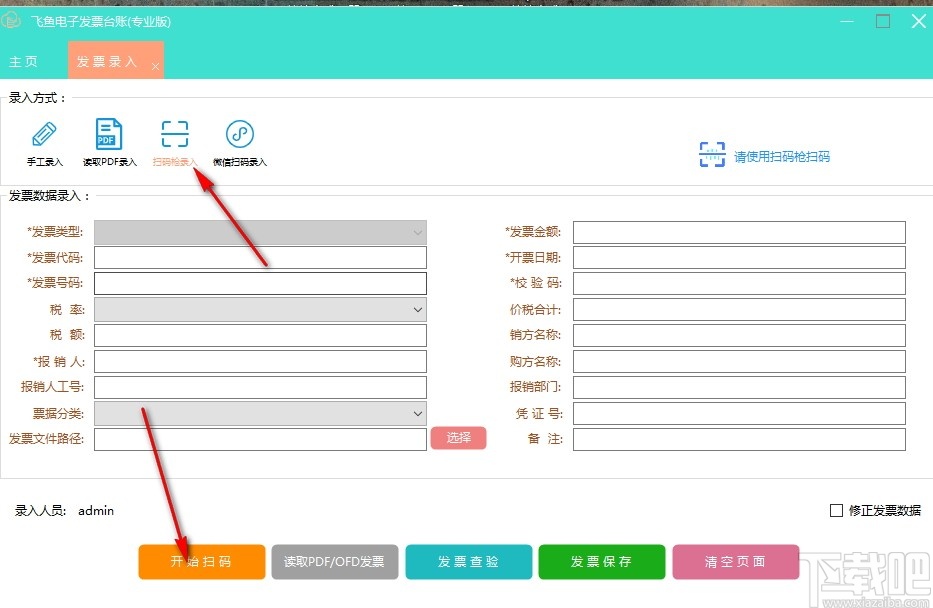933x608 pixels.
Task: Click the Feiyu app logo icon
Action: (x=13, y=20)
